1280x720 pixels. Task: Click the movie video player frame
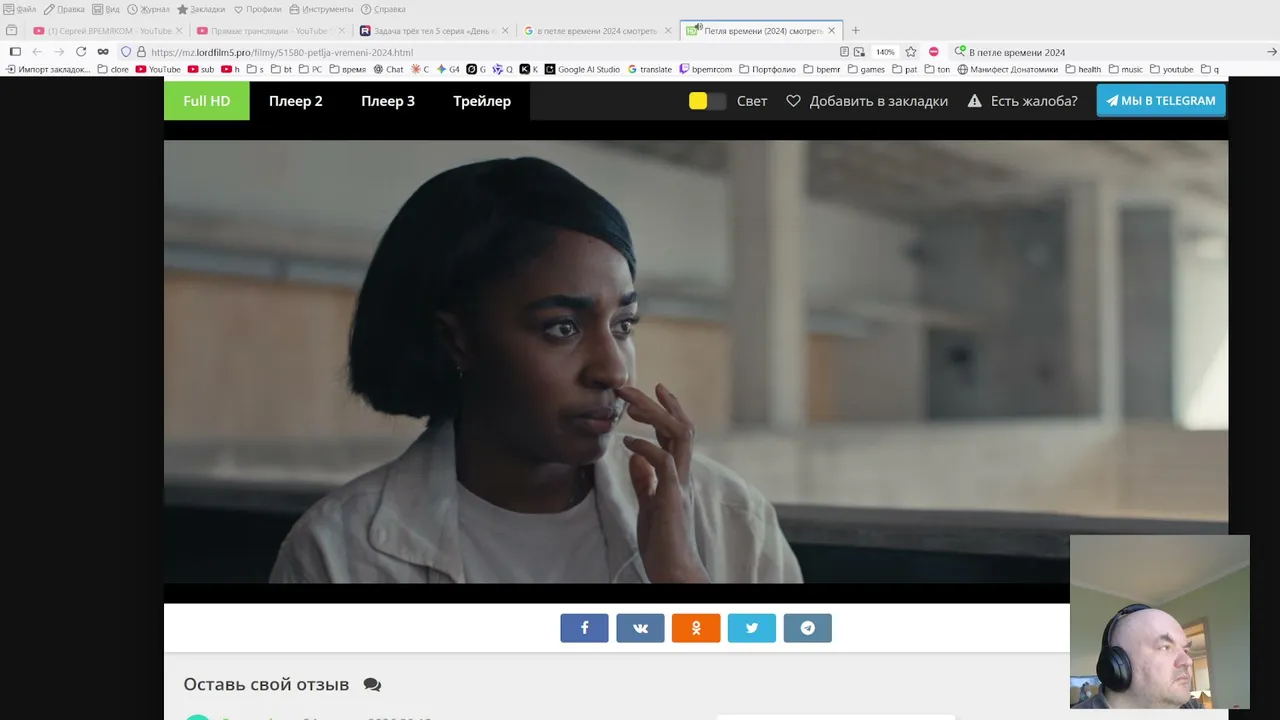click(x=696, y=362)
